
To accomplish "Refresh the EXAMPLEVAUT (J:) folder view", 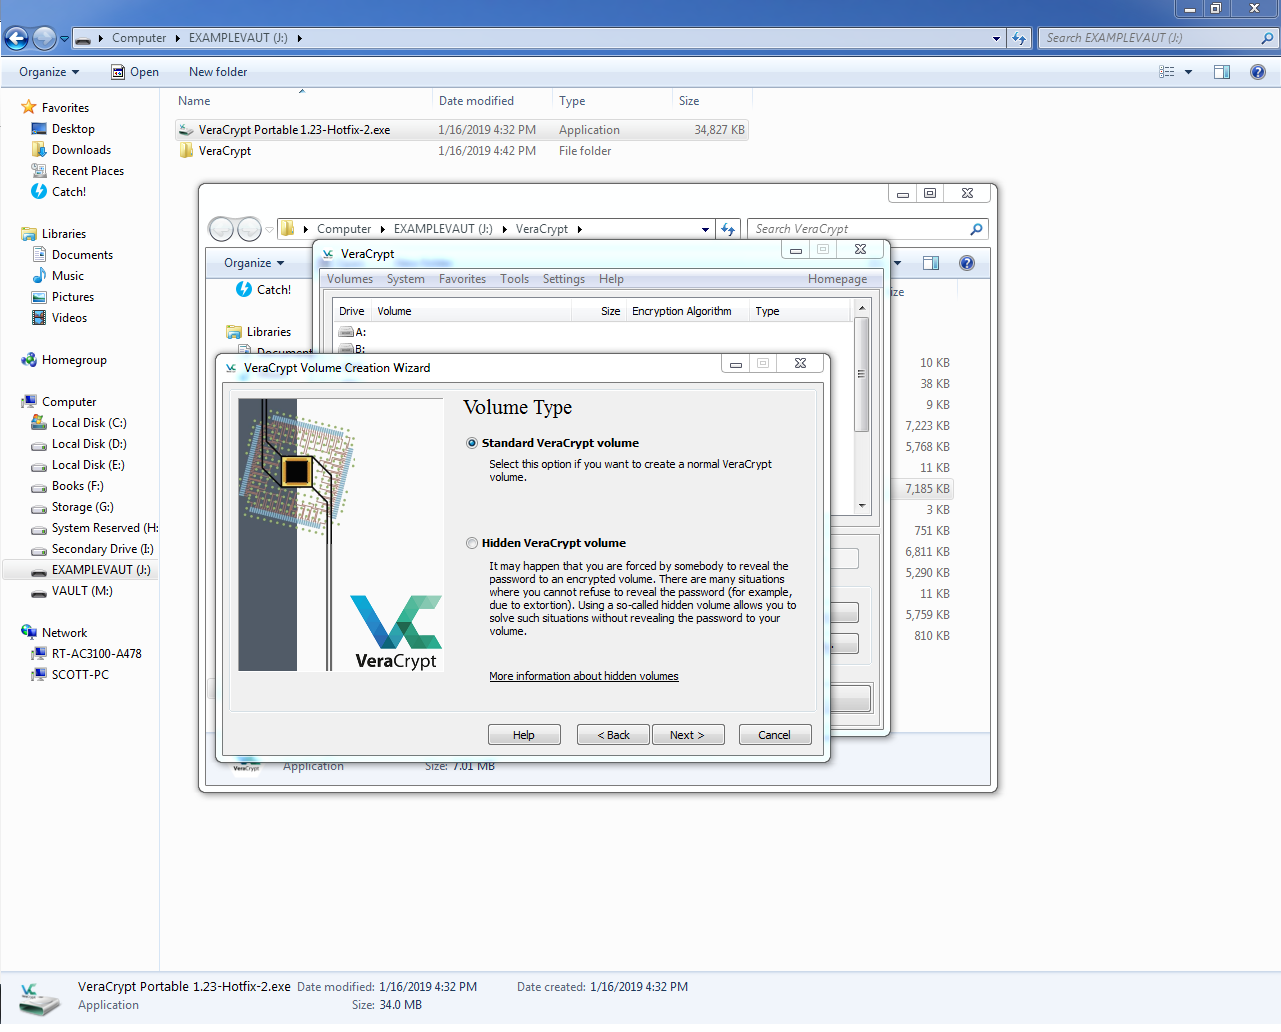I will coord(1019,39).
